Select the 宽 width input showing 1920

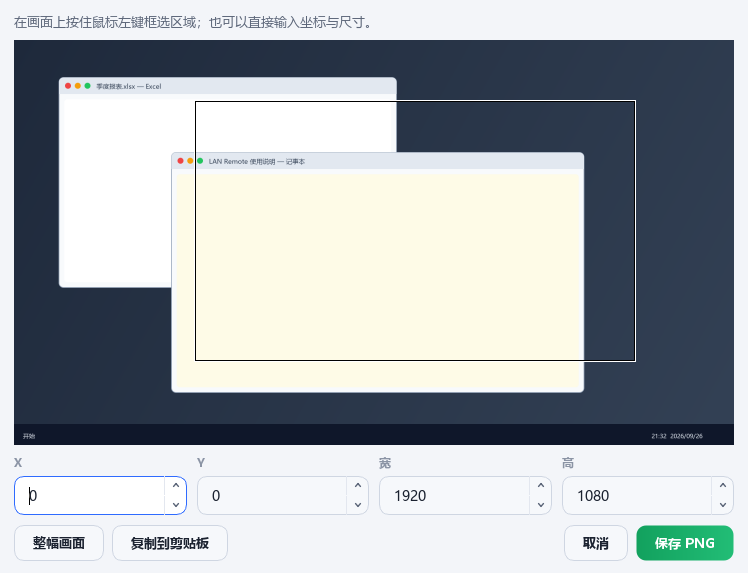(455, 495)
